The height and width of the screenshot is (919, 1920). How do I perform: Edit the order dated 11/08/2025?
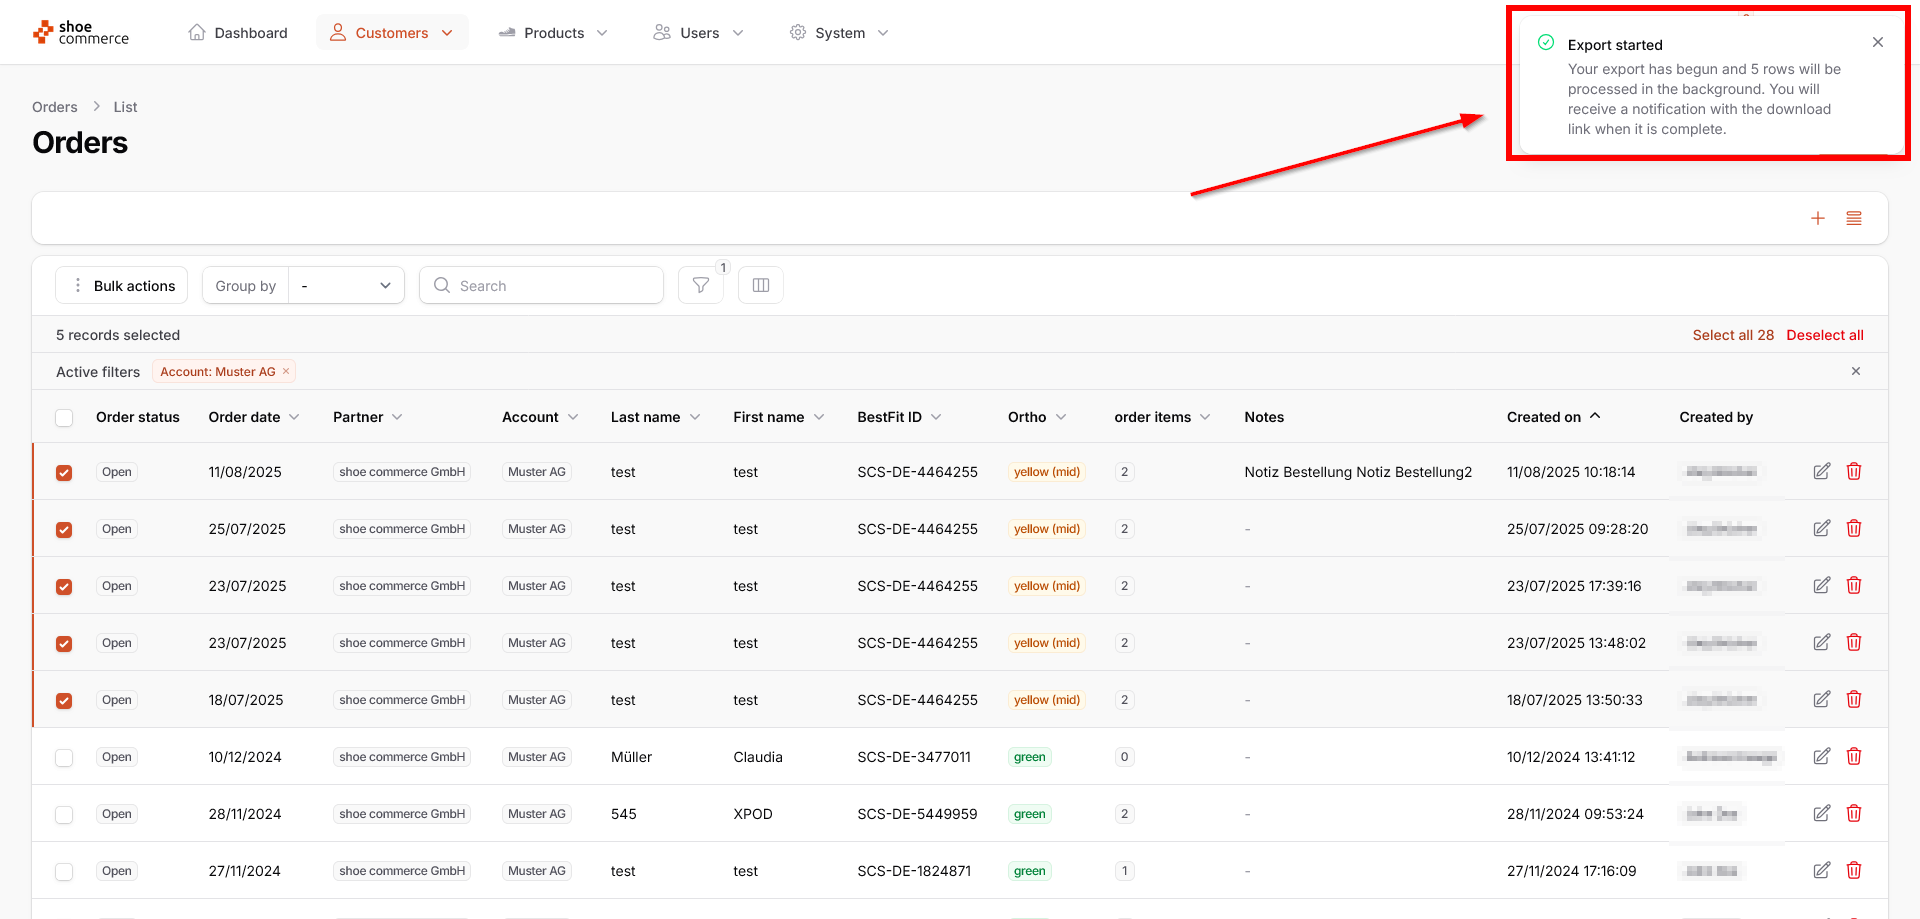(1821, 471)
